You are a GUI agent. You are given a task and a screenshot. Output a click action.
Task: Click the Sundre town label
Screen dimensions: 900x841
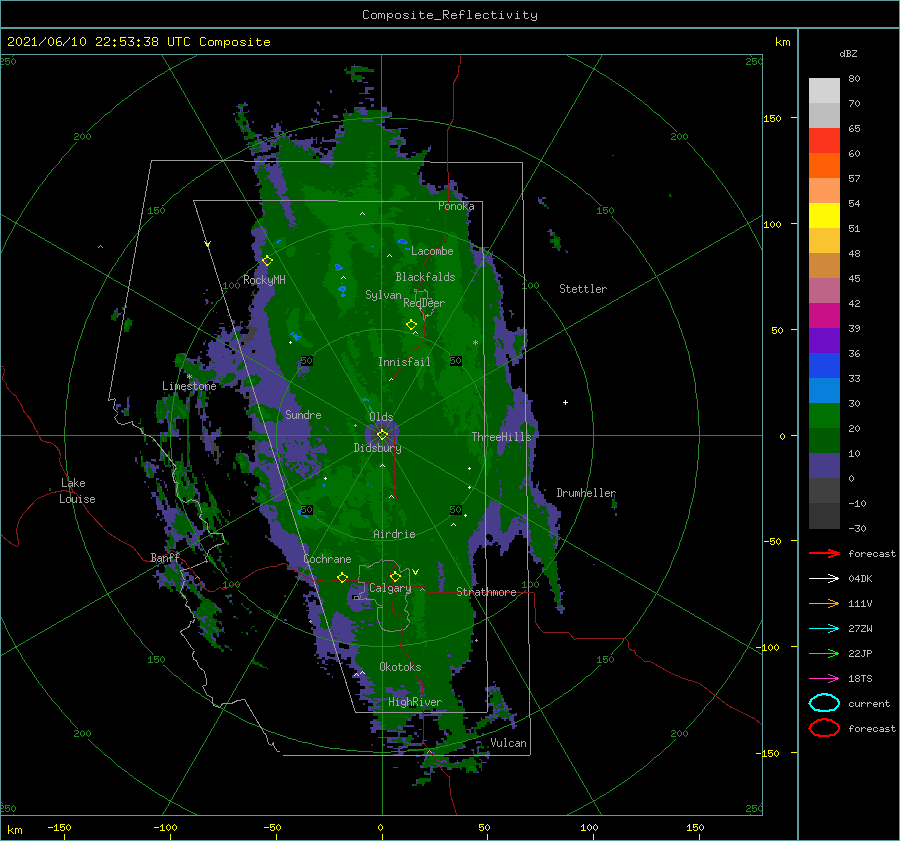(303, 414)
